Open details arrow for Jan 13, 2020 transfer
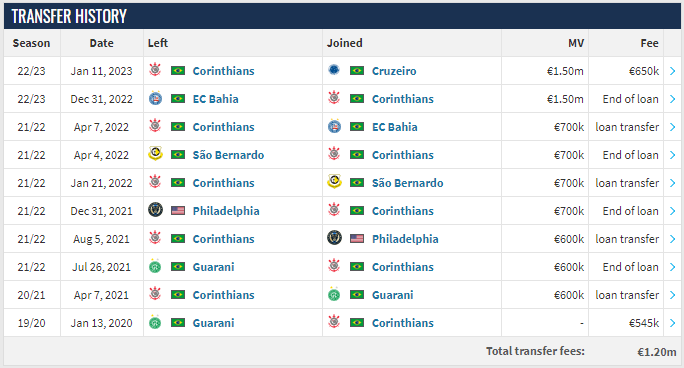 tap(672, 323)
